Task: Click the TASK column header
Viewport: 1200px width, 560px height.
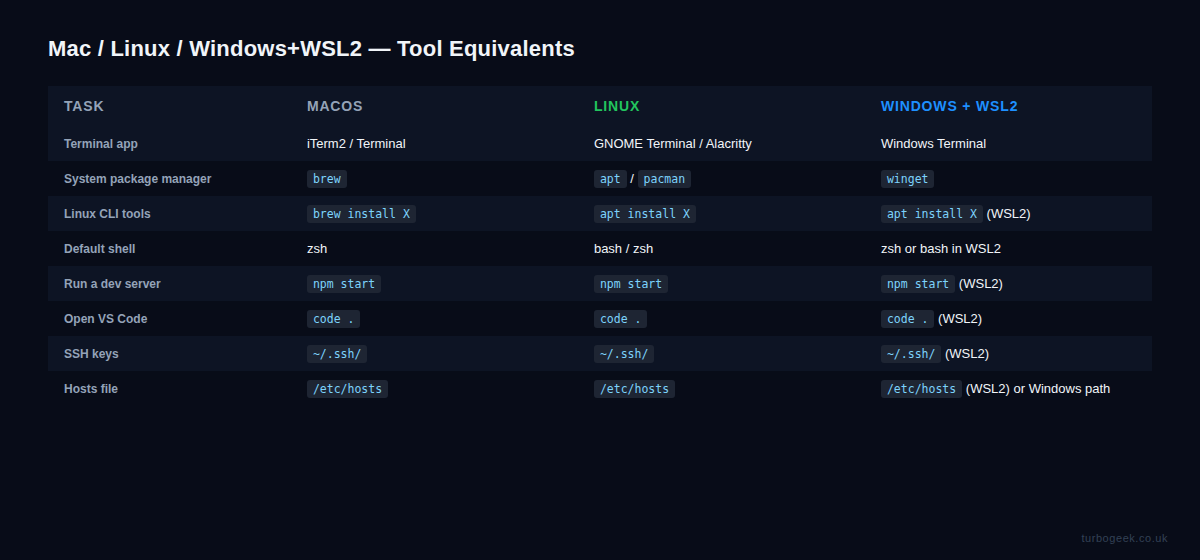Action: click(x=84, y=106)
